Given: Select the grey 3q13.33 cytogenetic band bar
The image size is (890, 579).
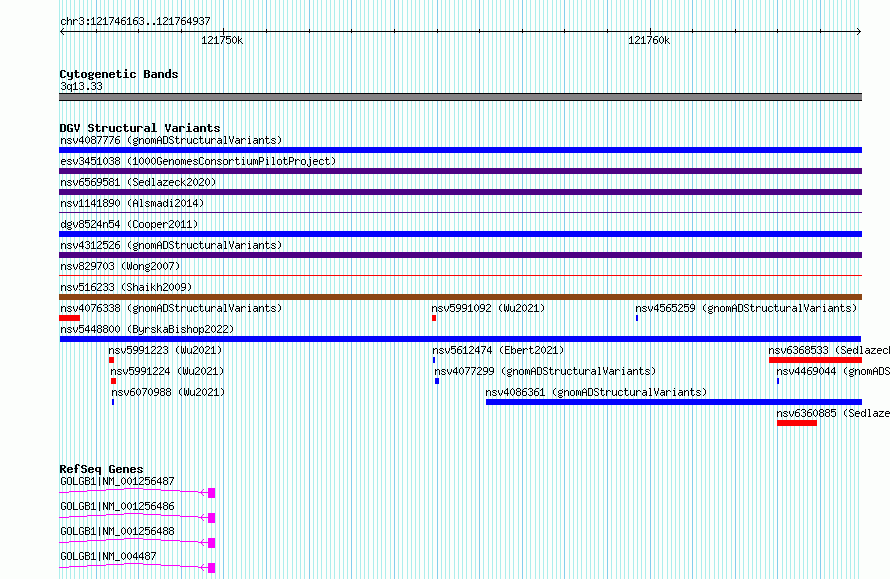Looking at the screenshot, I should pos(460,97).
